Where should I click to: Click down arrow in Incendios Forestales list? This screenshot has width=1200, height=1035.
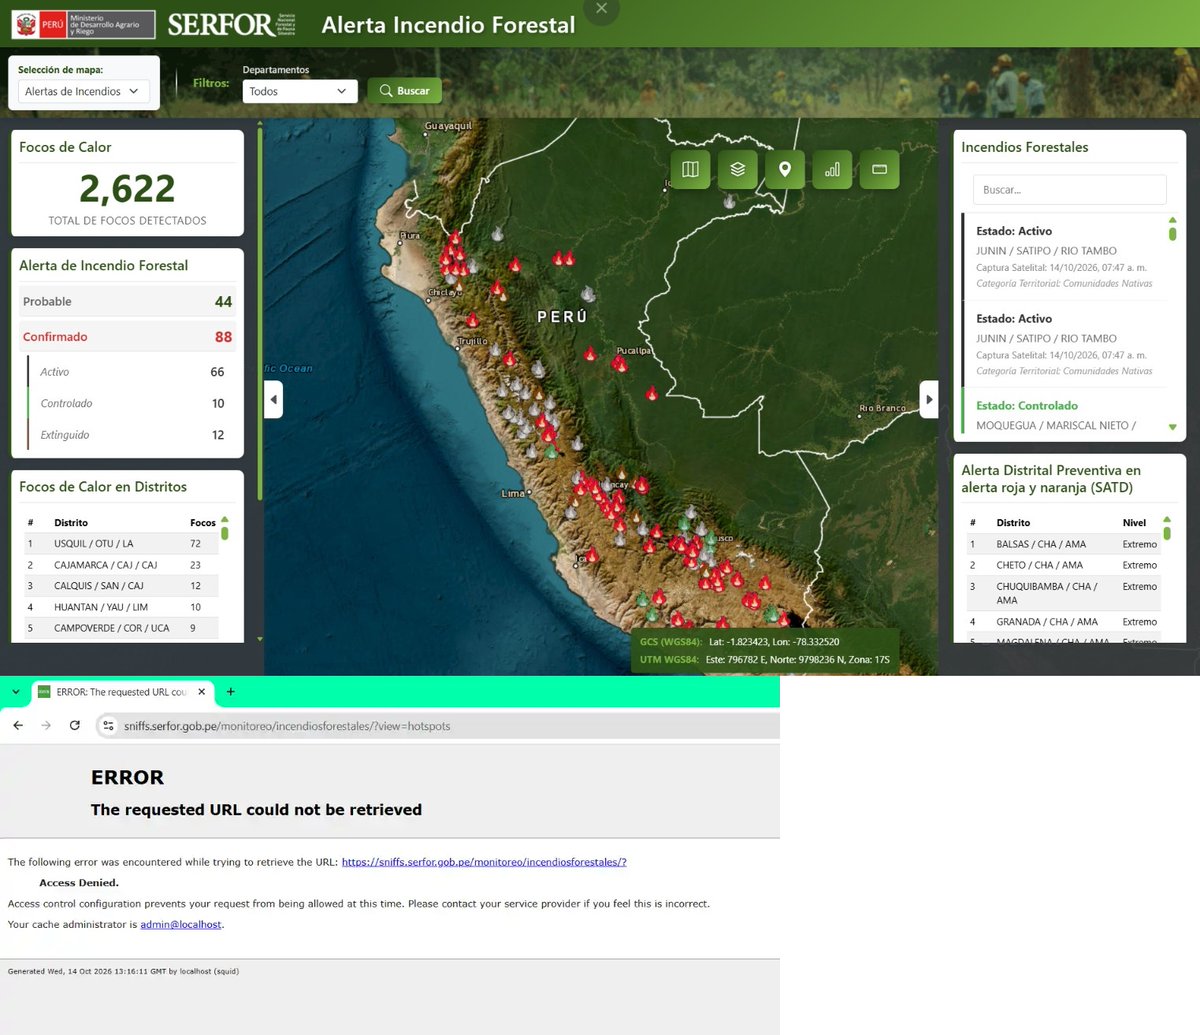click(x=1172, y=428)
